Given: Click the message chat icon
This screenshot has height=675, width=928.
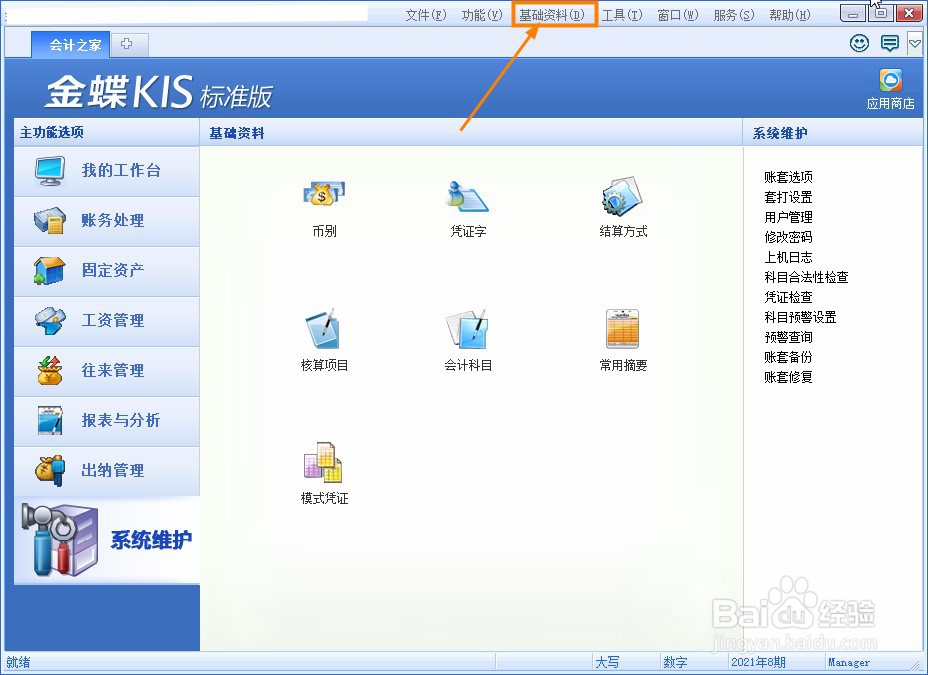Looking at the screenshot, I should [890, 43].
